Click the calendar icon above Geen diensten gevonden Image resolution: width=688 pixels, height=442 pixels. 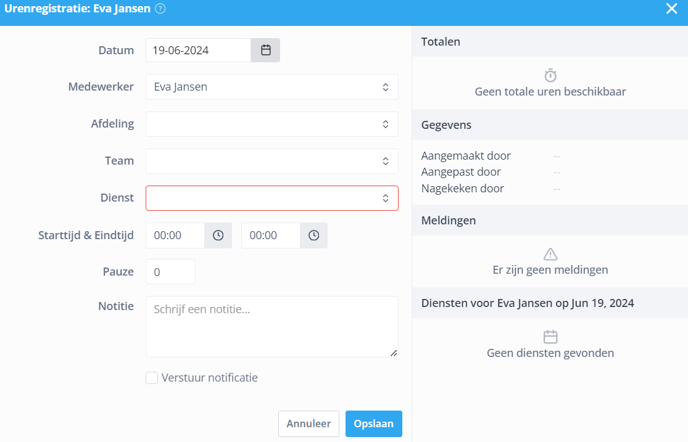click(x=550, y=337)
